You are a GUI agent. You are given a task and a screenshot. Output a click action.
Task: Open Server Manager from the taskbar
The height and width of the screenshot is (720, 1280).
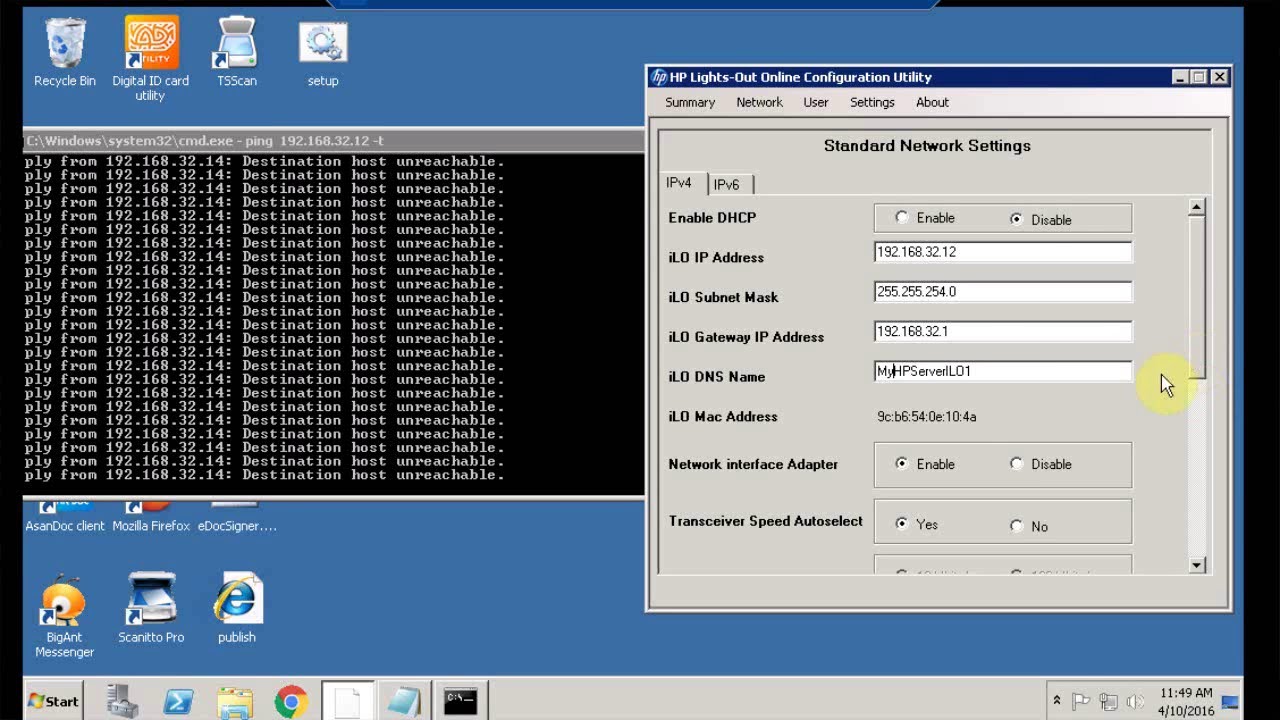(x=122, y=701)
